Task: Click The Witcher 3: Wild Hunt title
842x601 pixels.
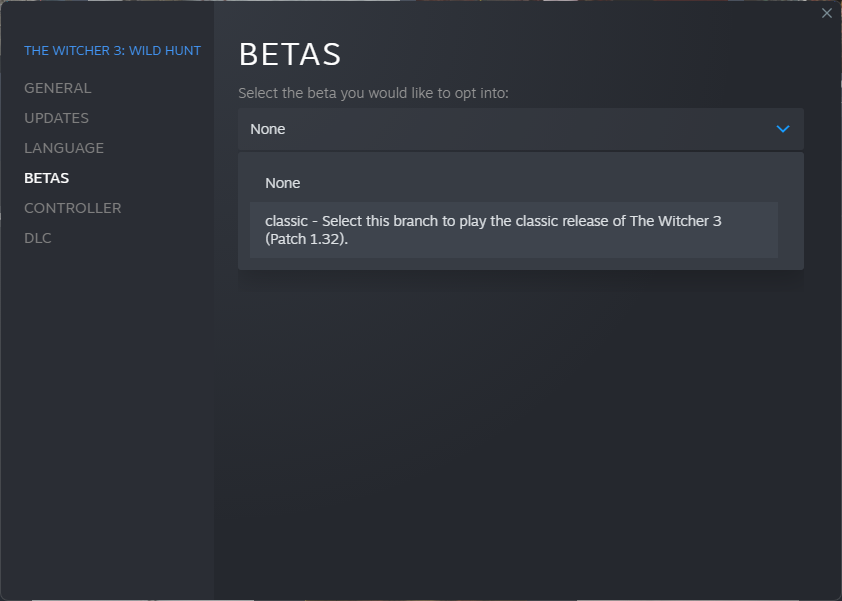Action: click(x=112, y=50)
